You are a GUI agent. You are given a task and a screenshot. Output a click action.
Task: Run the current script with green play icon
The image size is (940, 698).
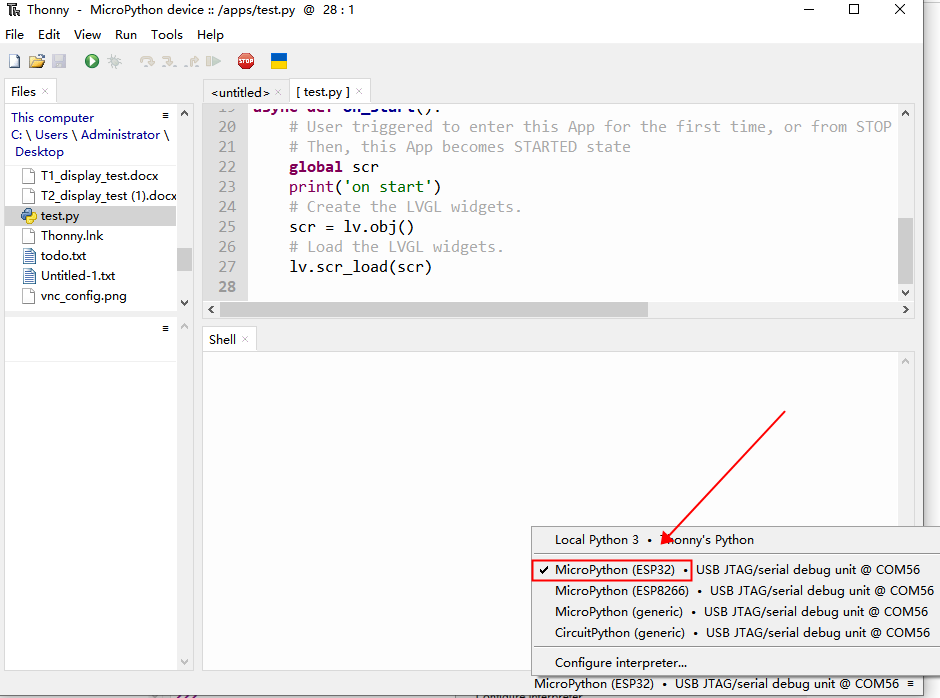coord(92,61)
